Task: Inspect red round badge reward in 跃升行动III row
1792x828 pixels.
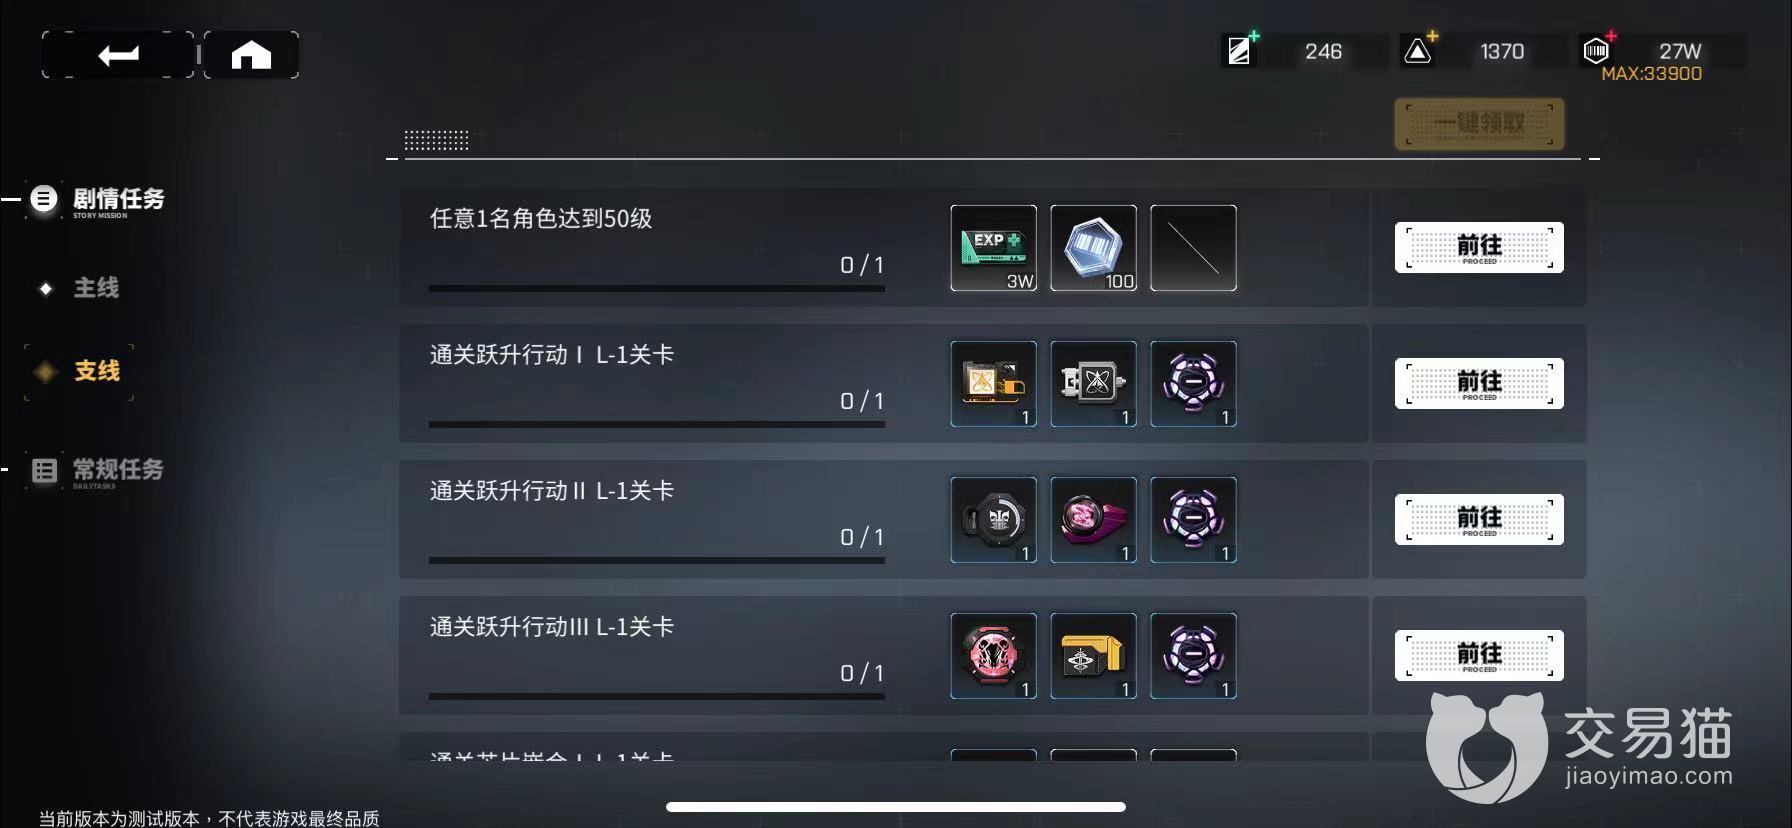Action: tap(993, 656)
